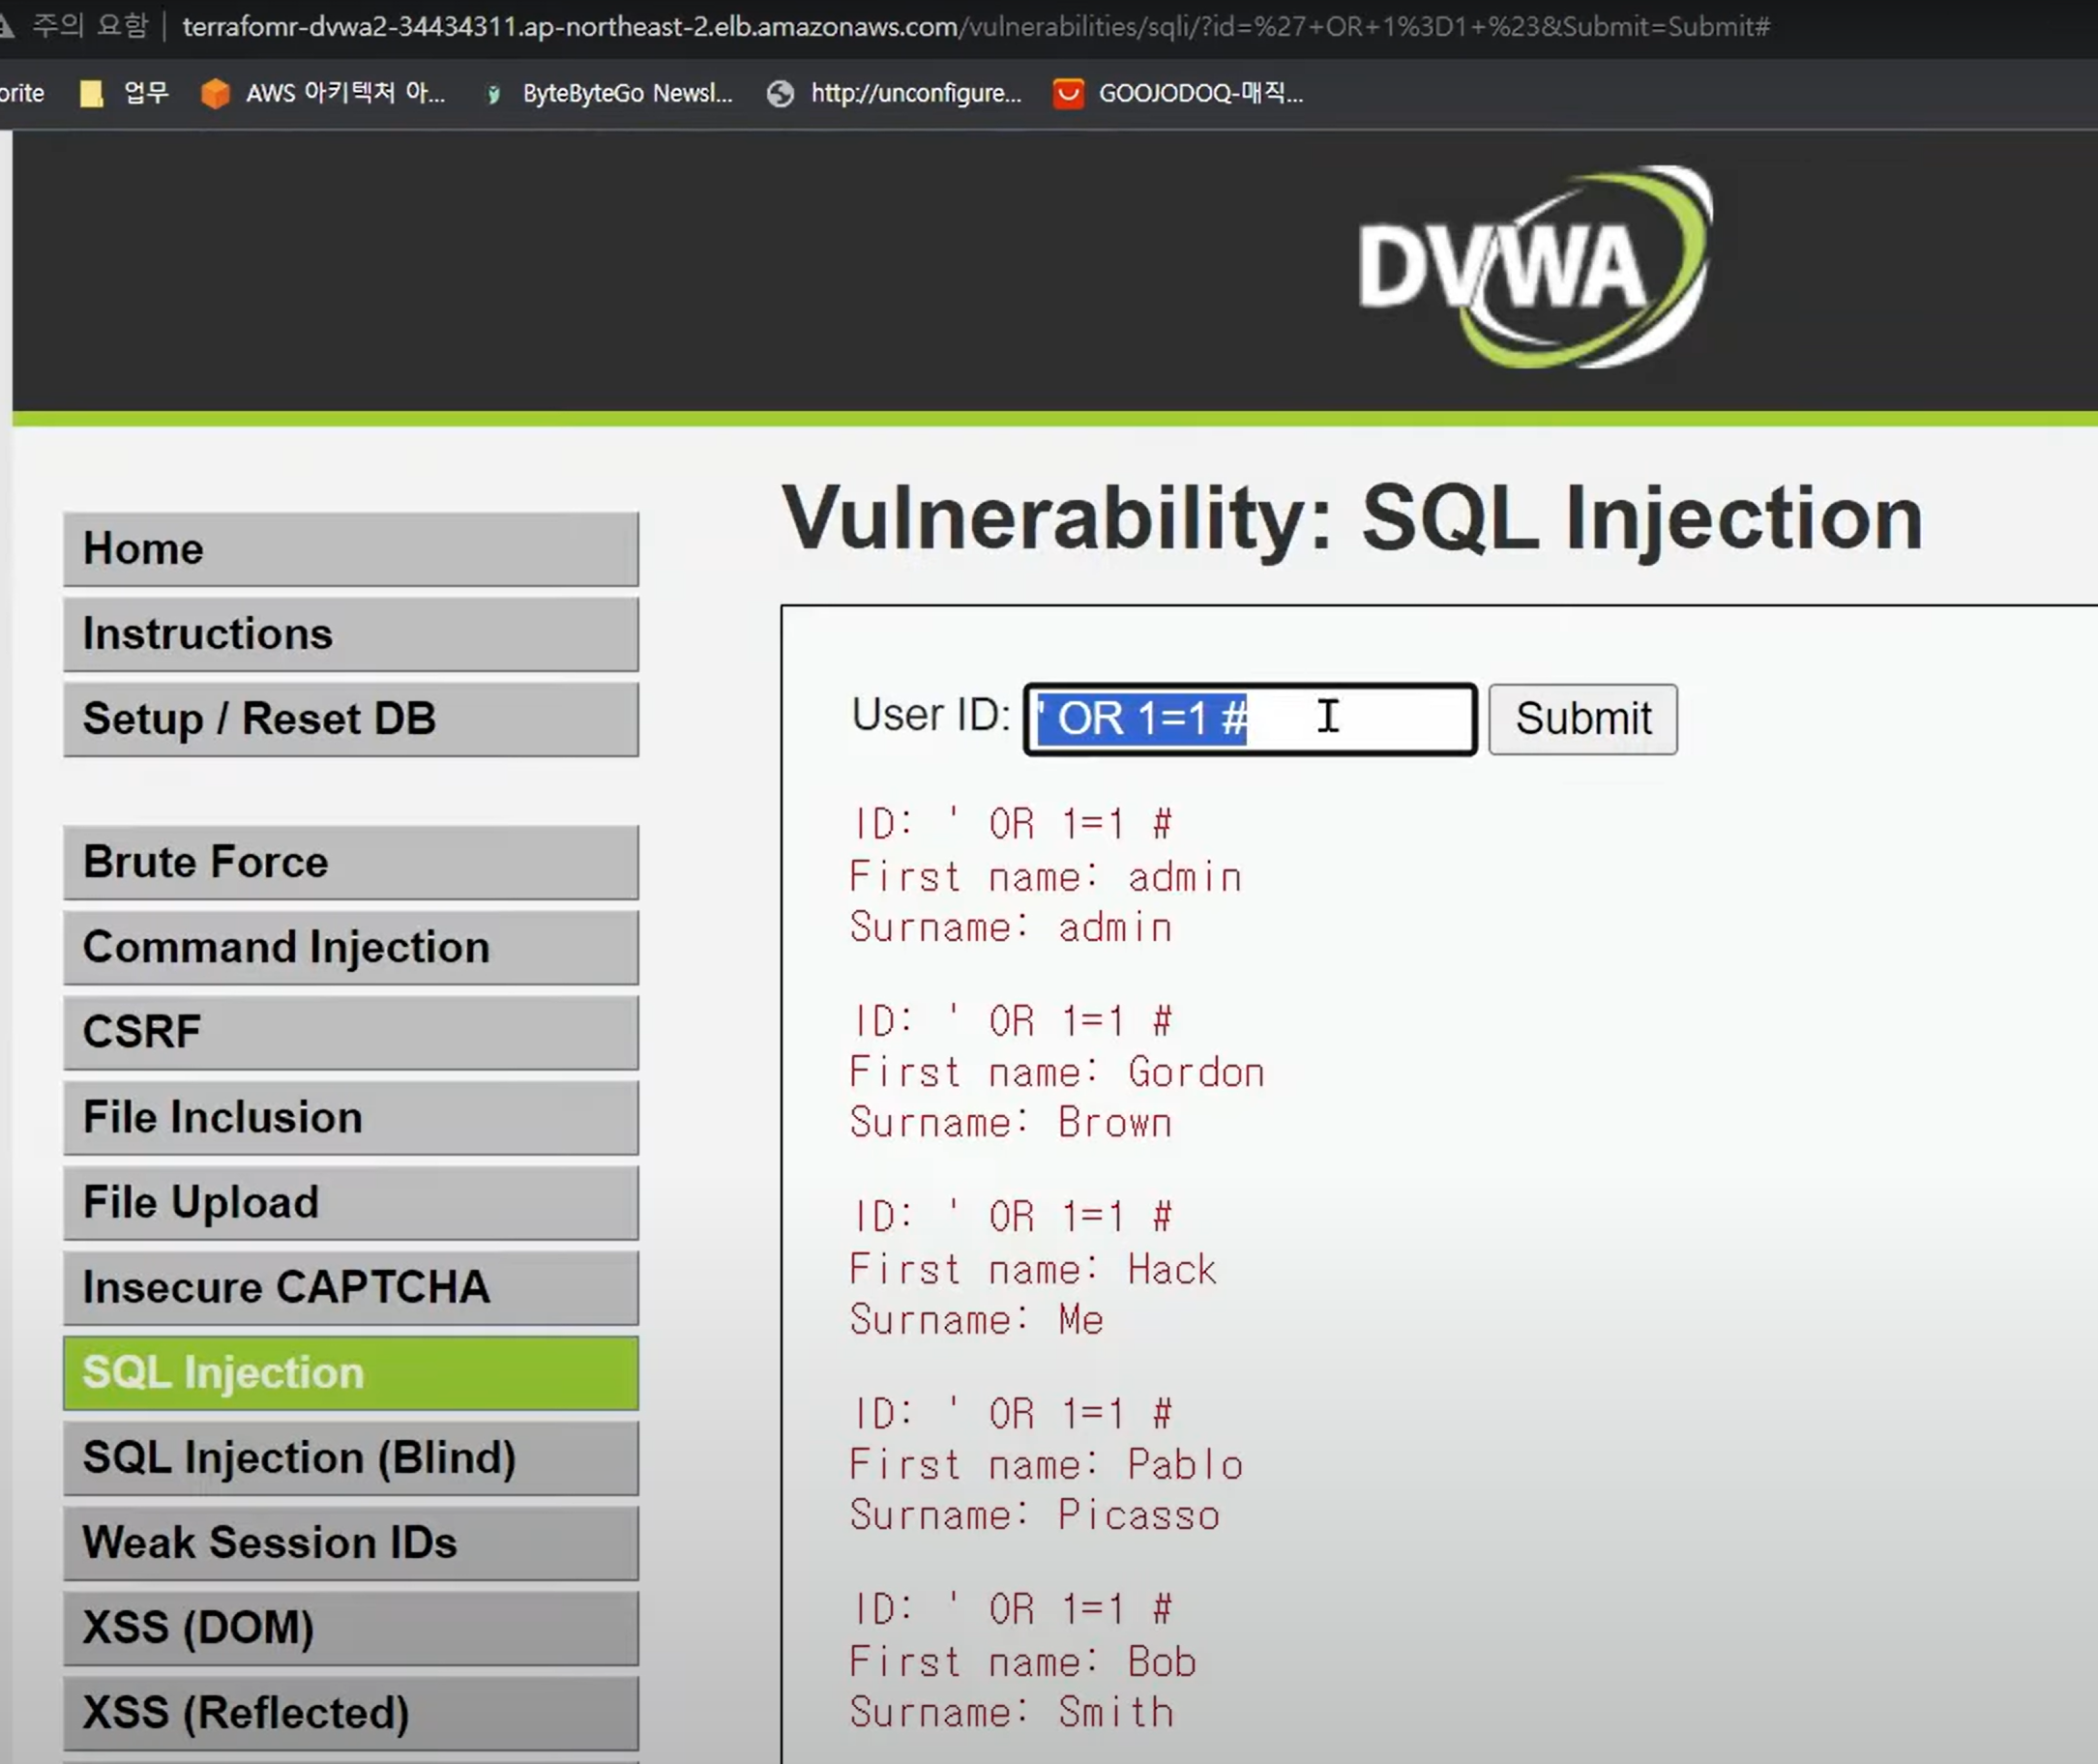Viewport: 2098px width, 1764px height.
Task: Click the address bar URL
Action: coord(975,26)
